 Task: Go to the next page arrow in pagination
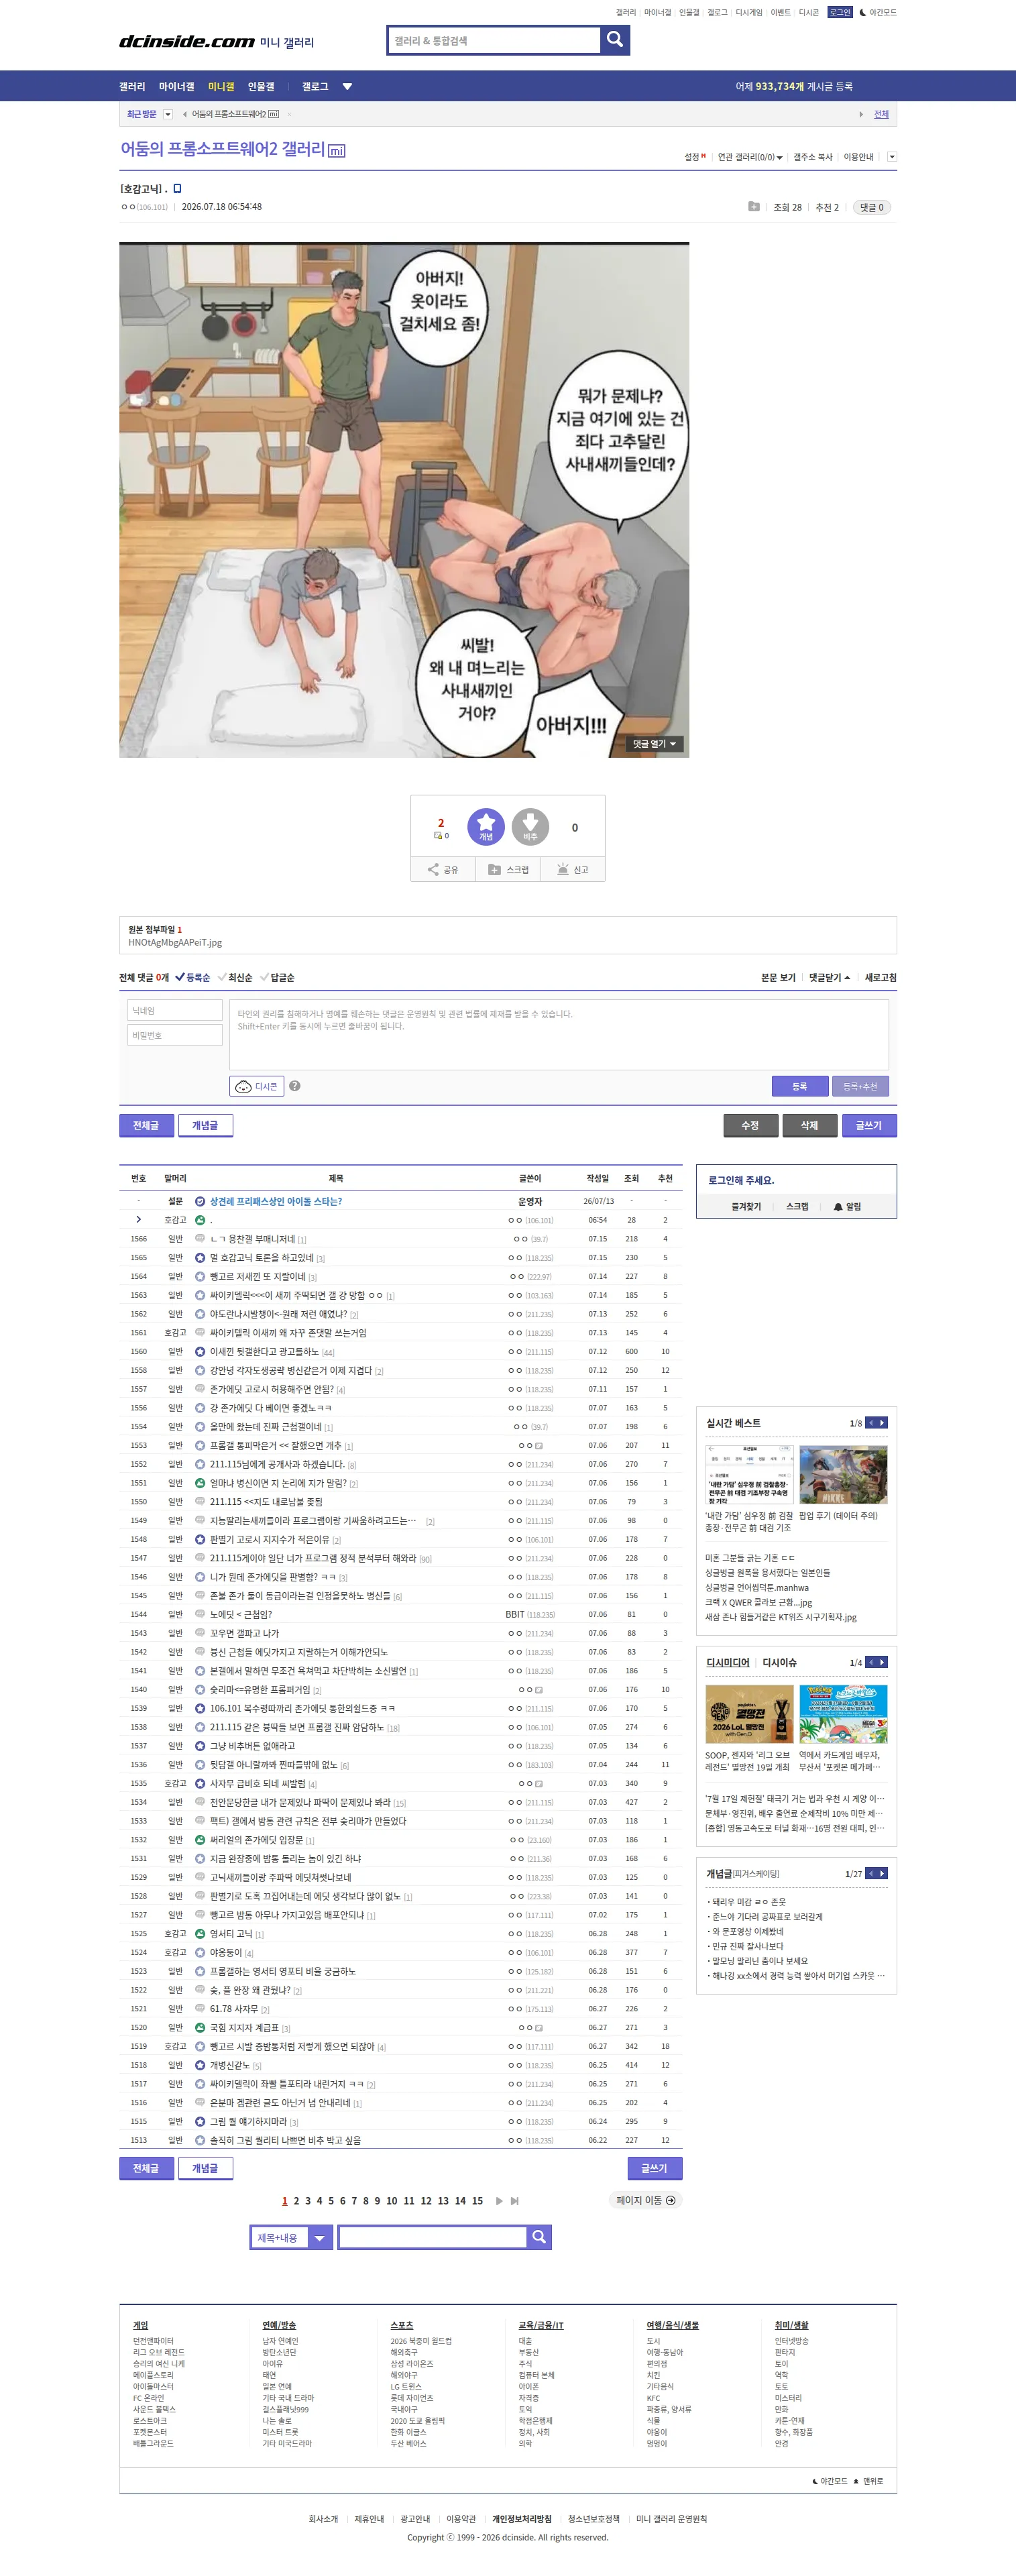coord(499,2200)
